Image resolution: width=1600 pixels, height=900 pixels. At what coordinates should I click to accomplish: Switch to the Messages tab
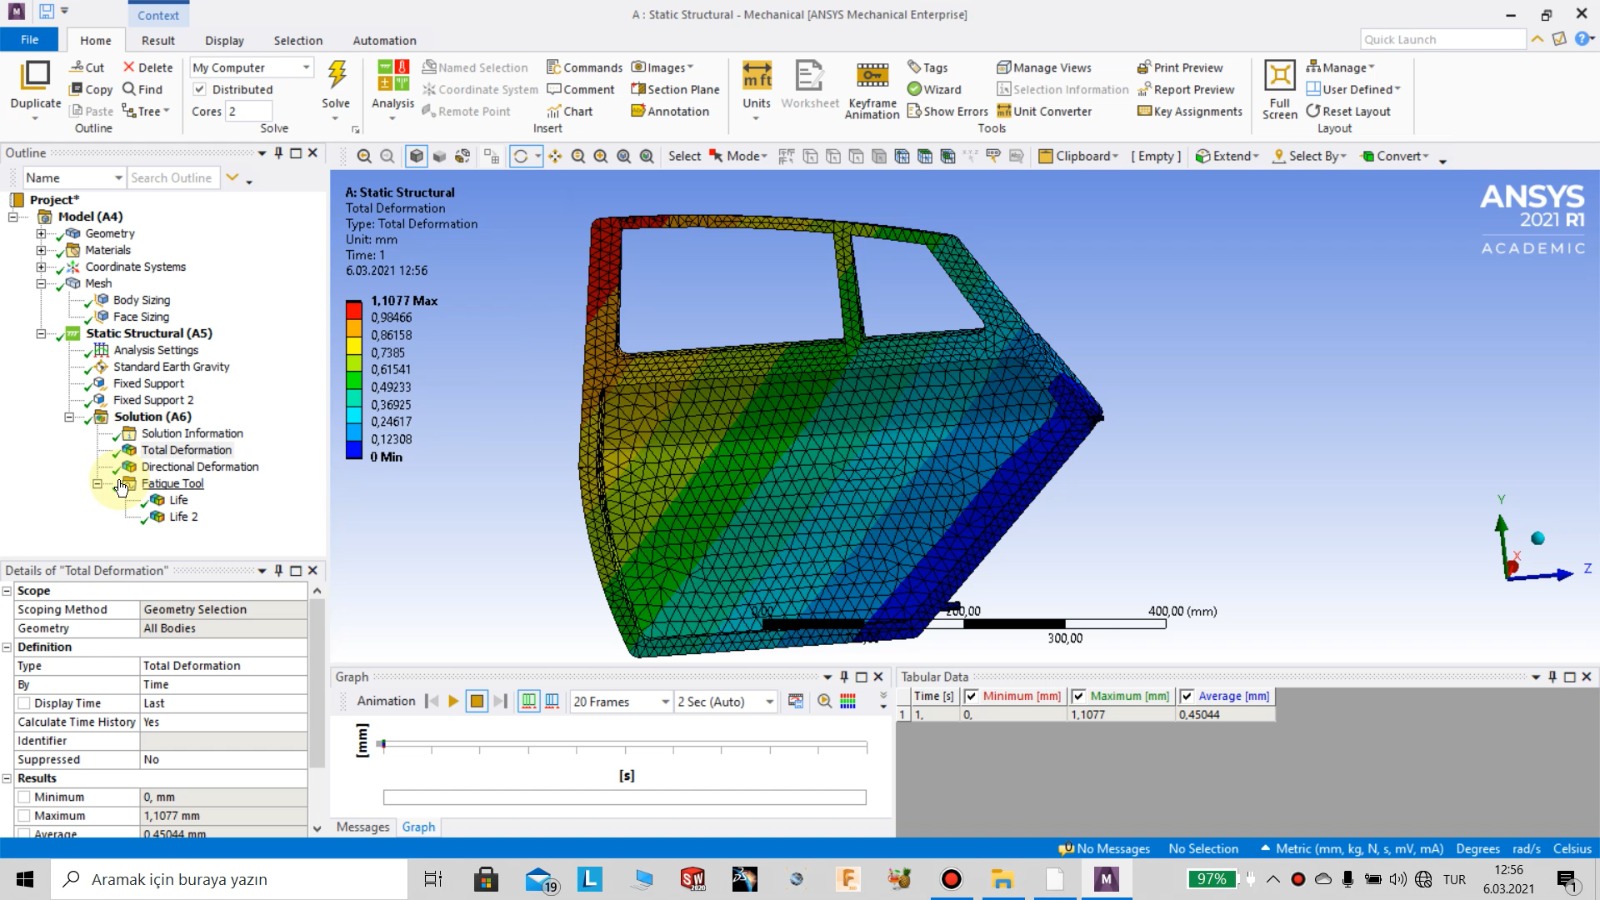[363, 827]
